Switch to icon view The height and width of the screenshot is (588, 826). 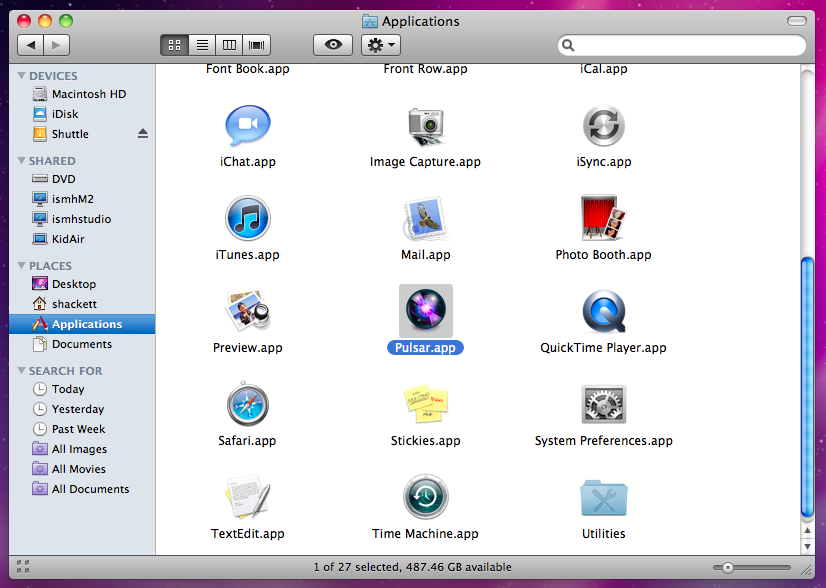tap(174, 45)
